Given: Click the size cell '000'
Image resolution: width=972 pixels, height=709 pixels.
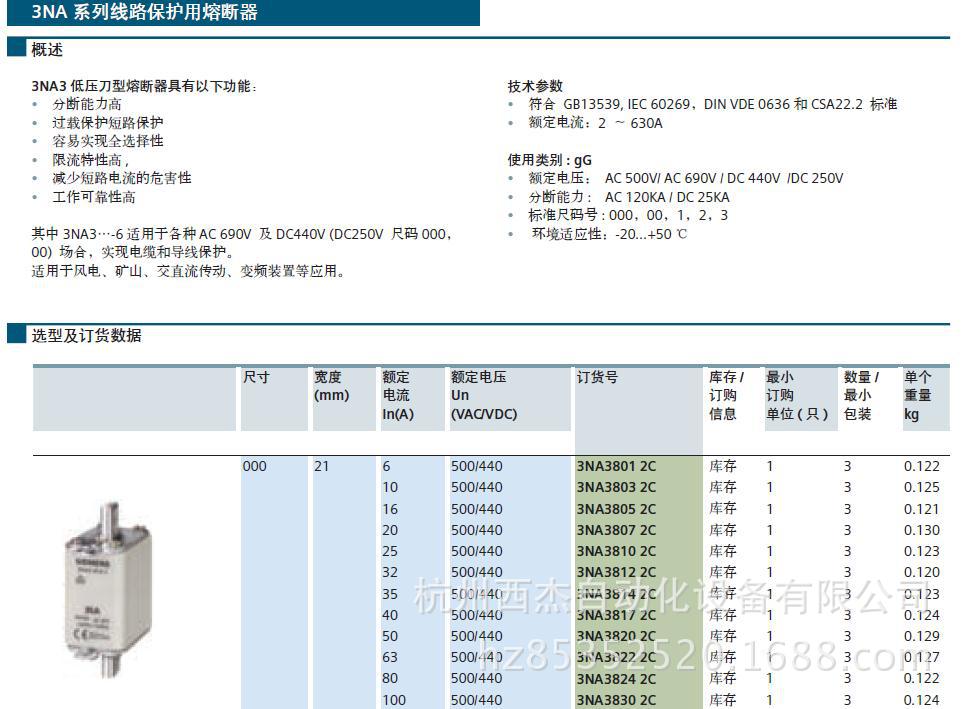Looking at the screenshot, I should coord(254,466).
